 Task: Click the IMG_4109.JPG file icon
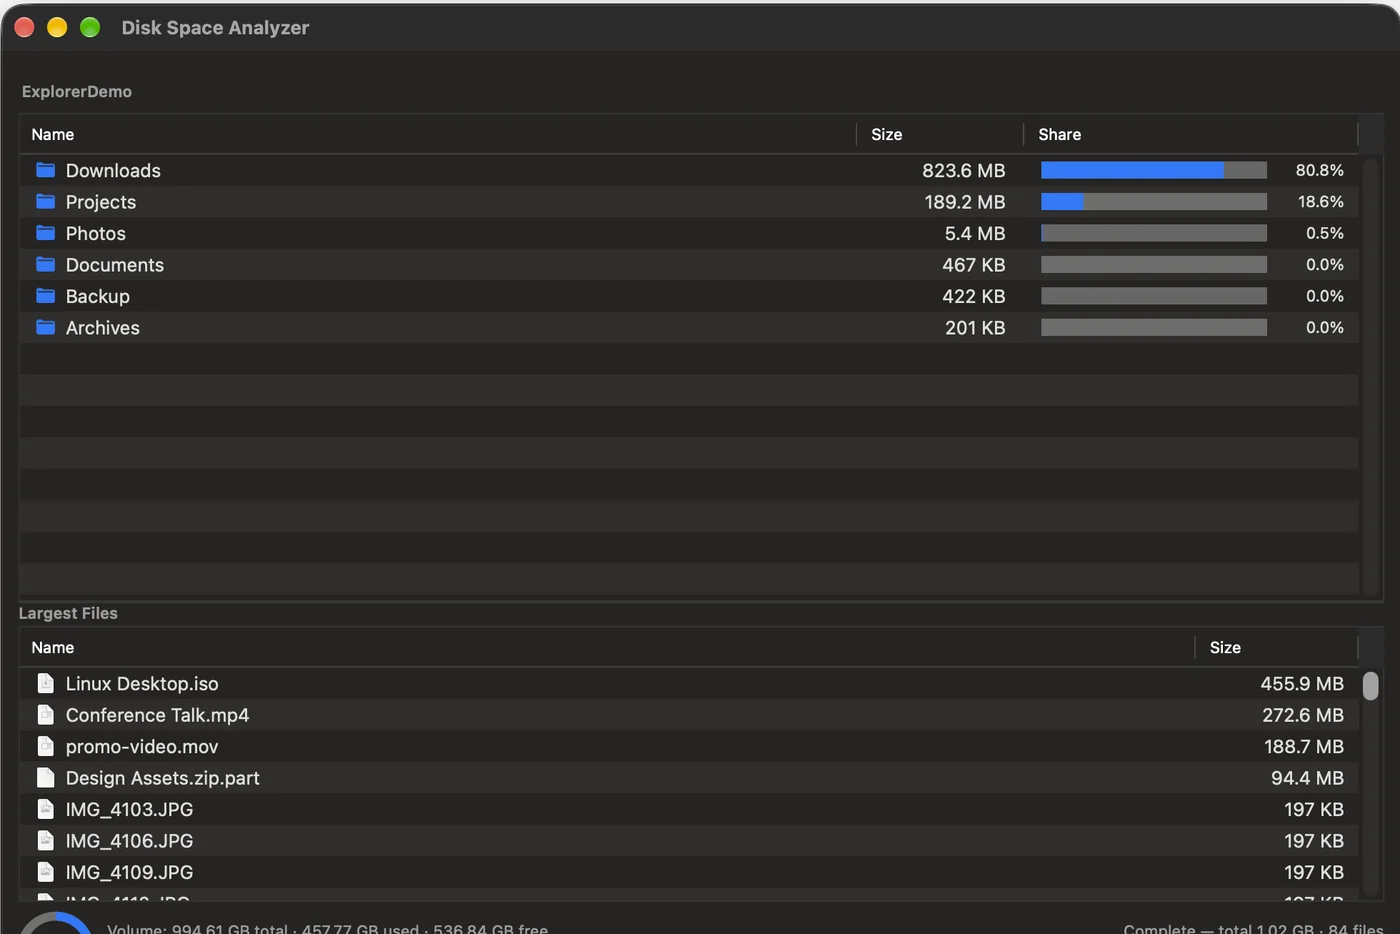coord(45,872)
